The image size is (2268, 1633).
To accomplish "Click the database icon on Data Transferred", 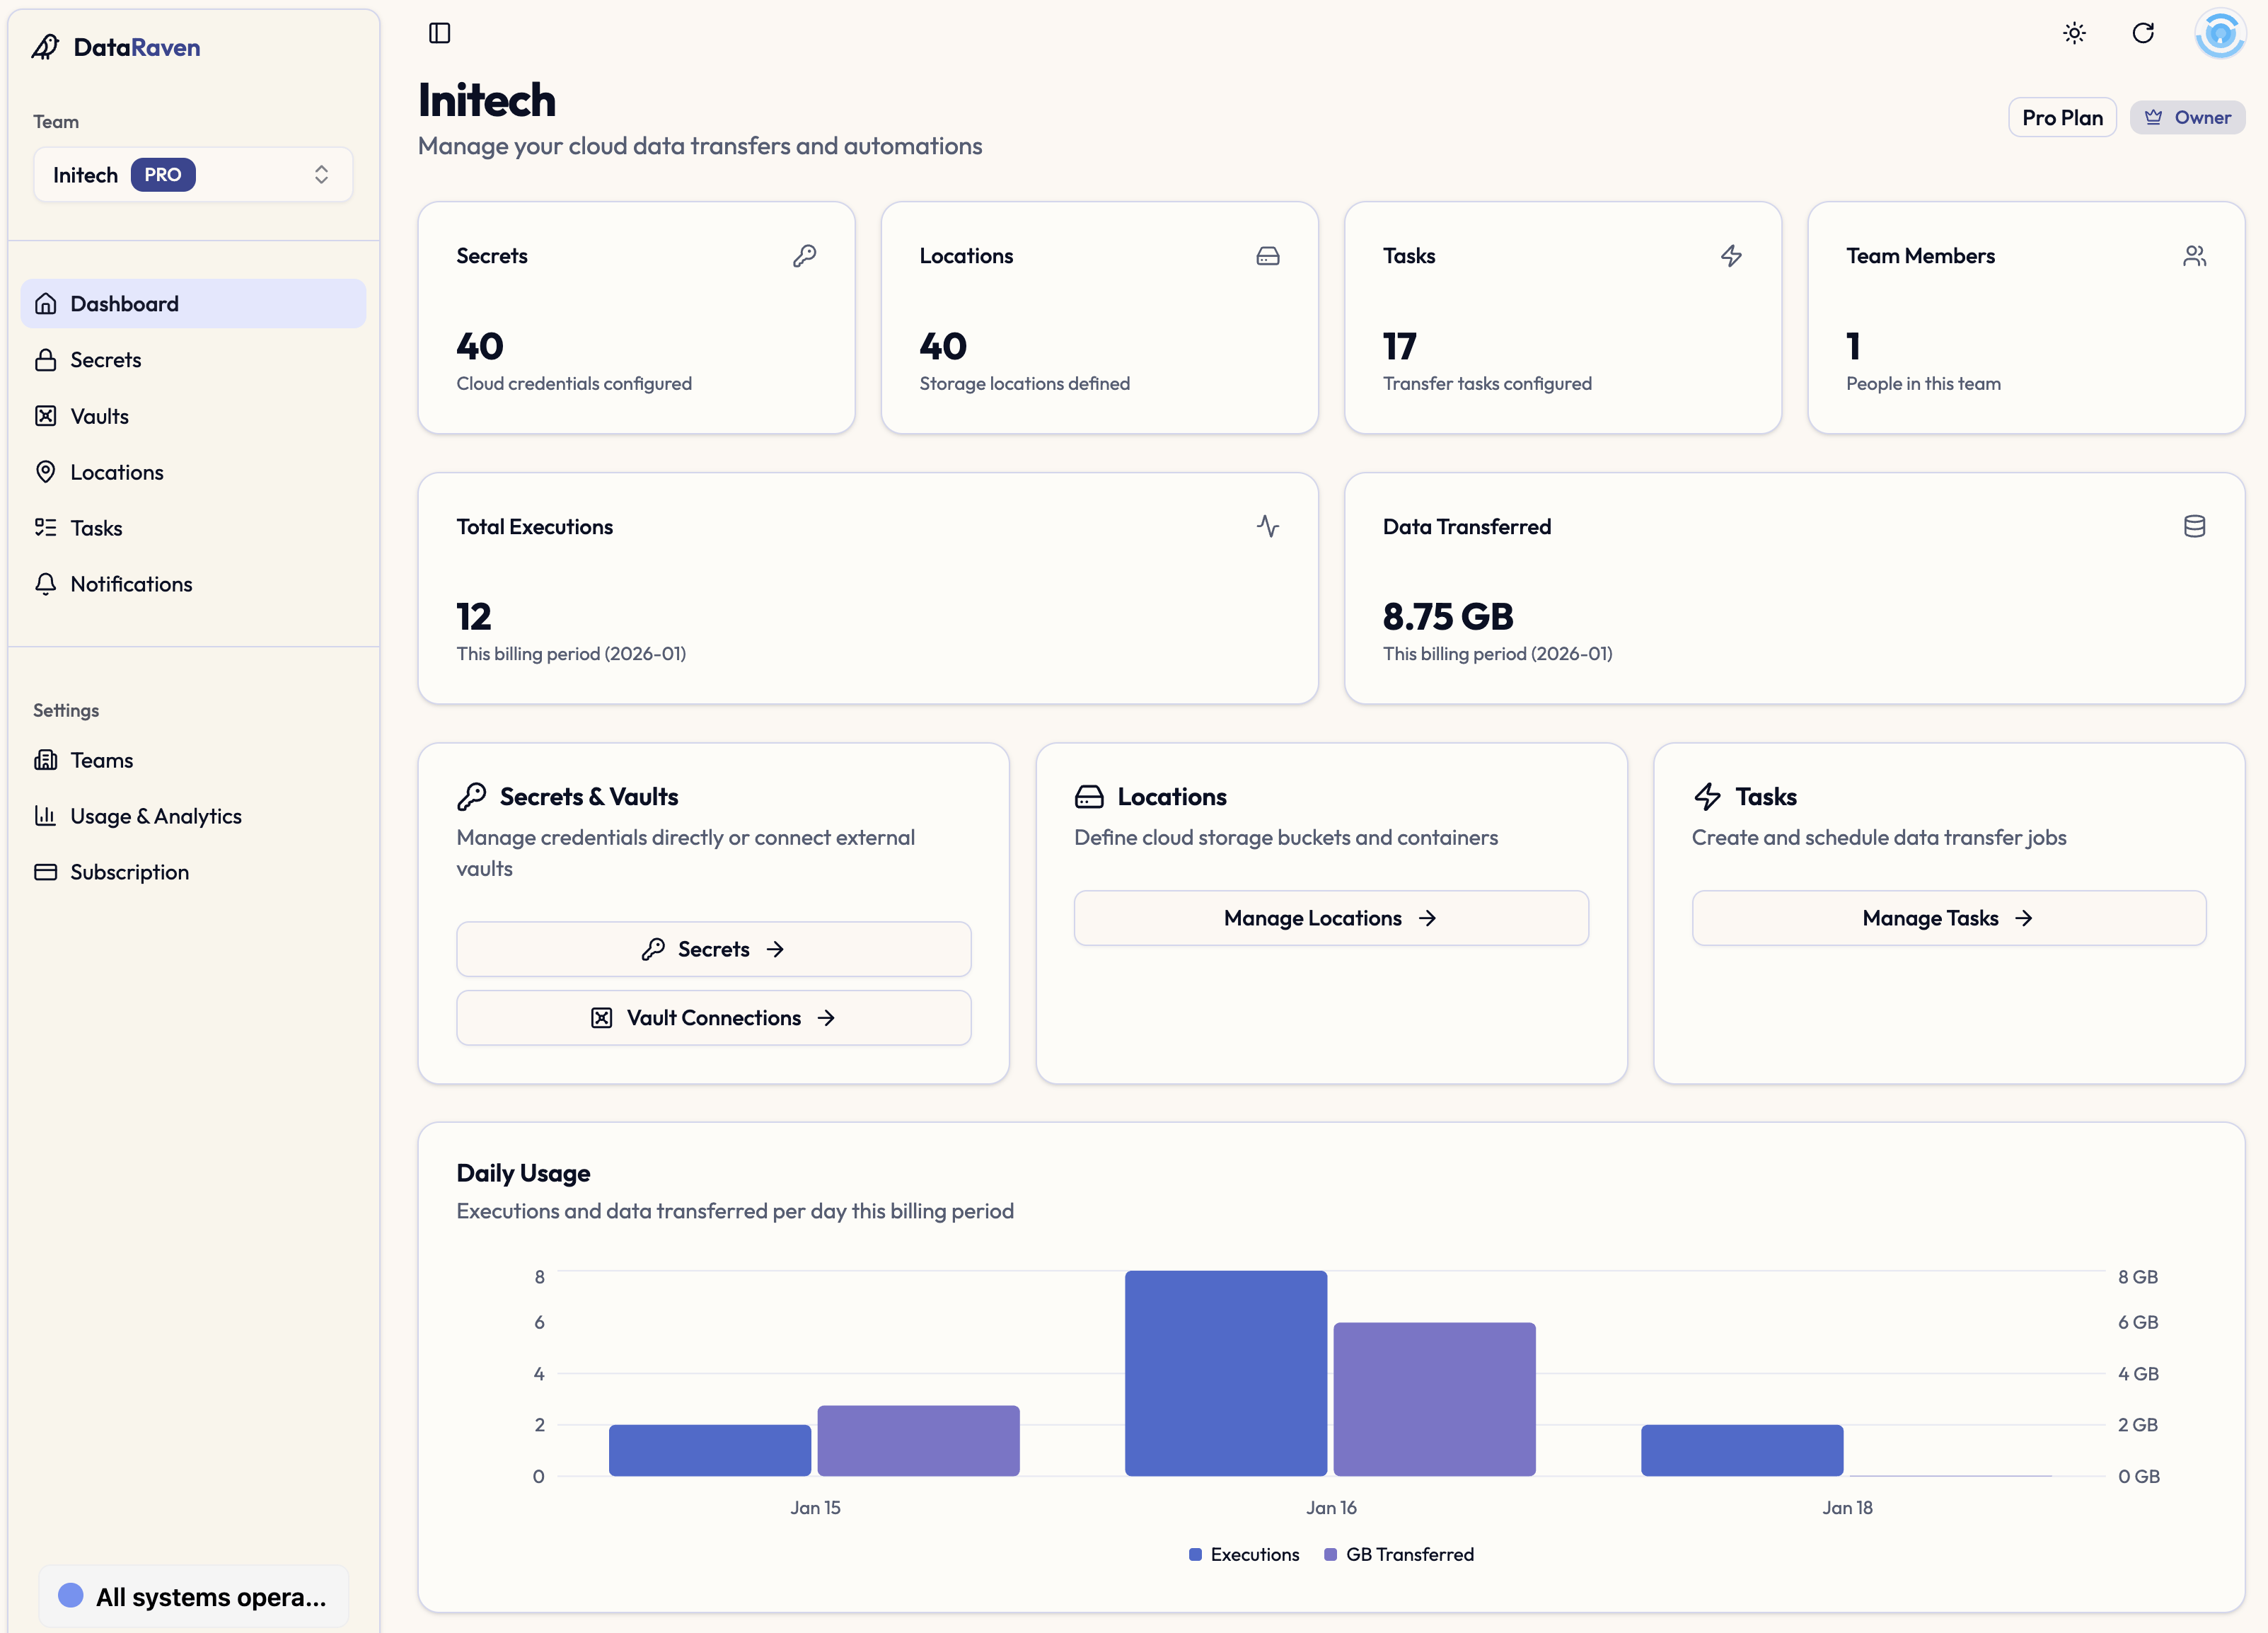I will click(x=2194, y=526).
